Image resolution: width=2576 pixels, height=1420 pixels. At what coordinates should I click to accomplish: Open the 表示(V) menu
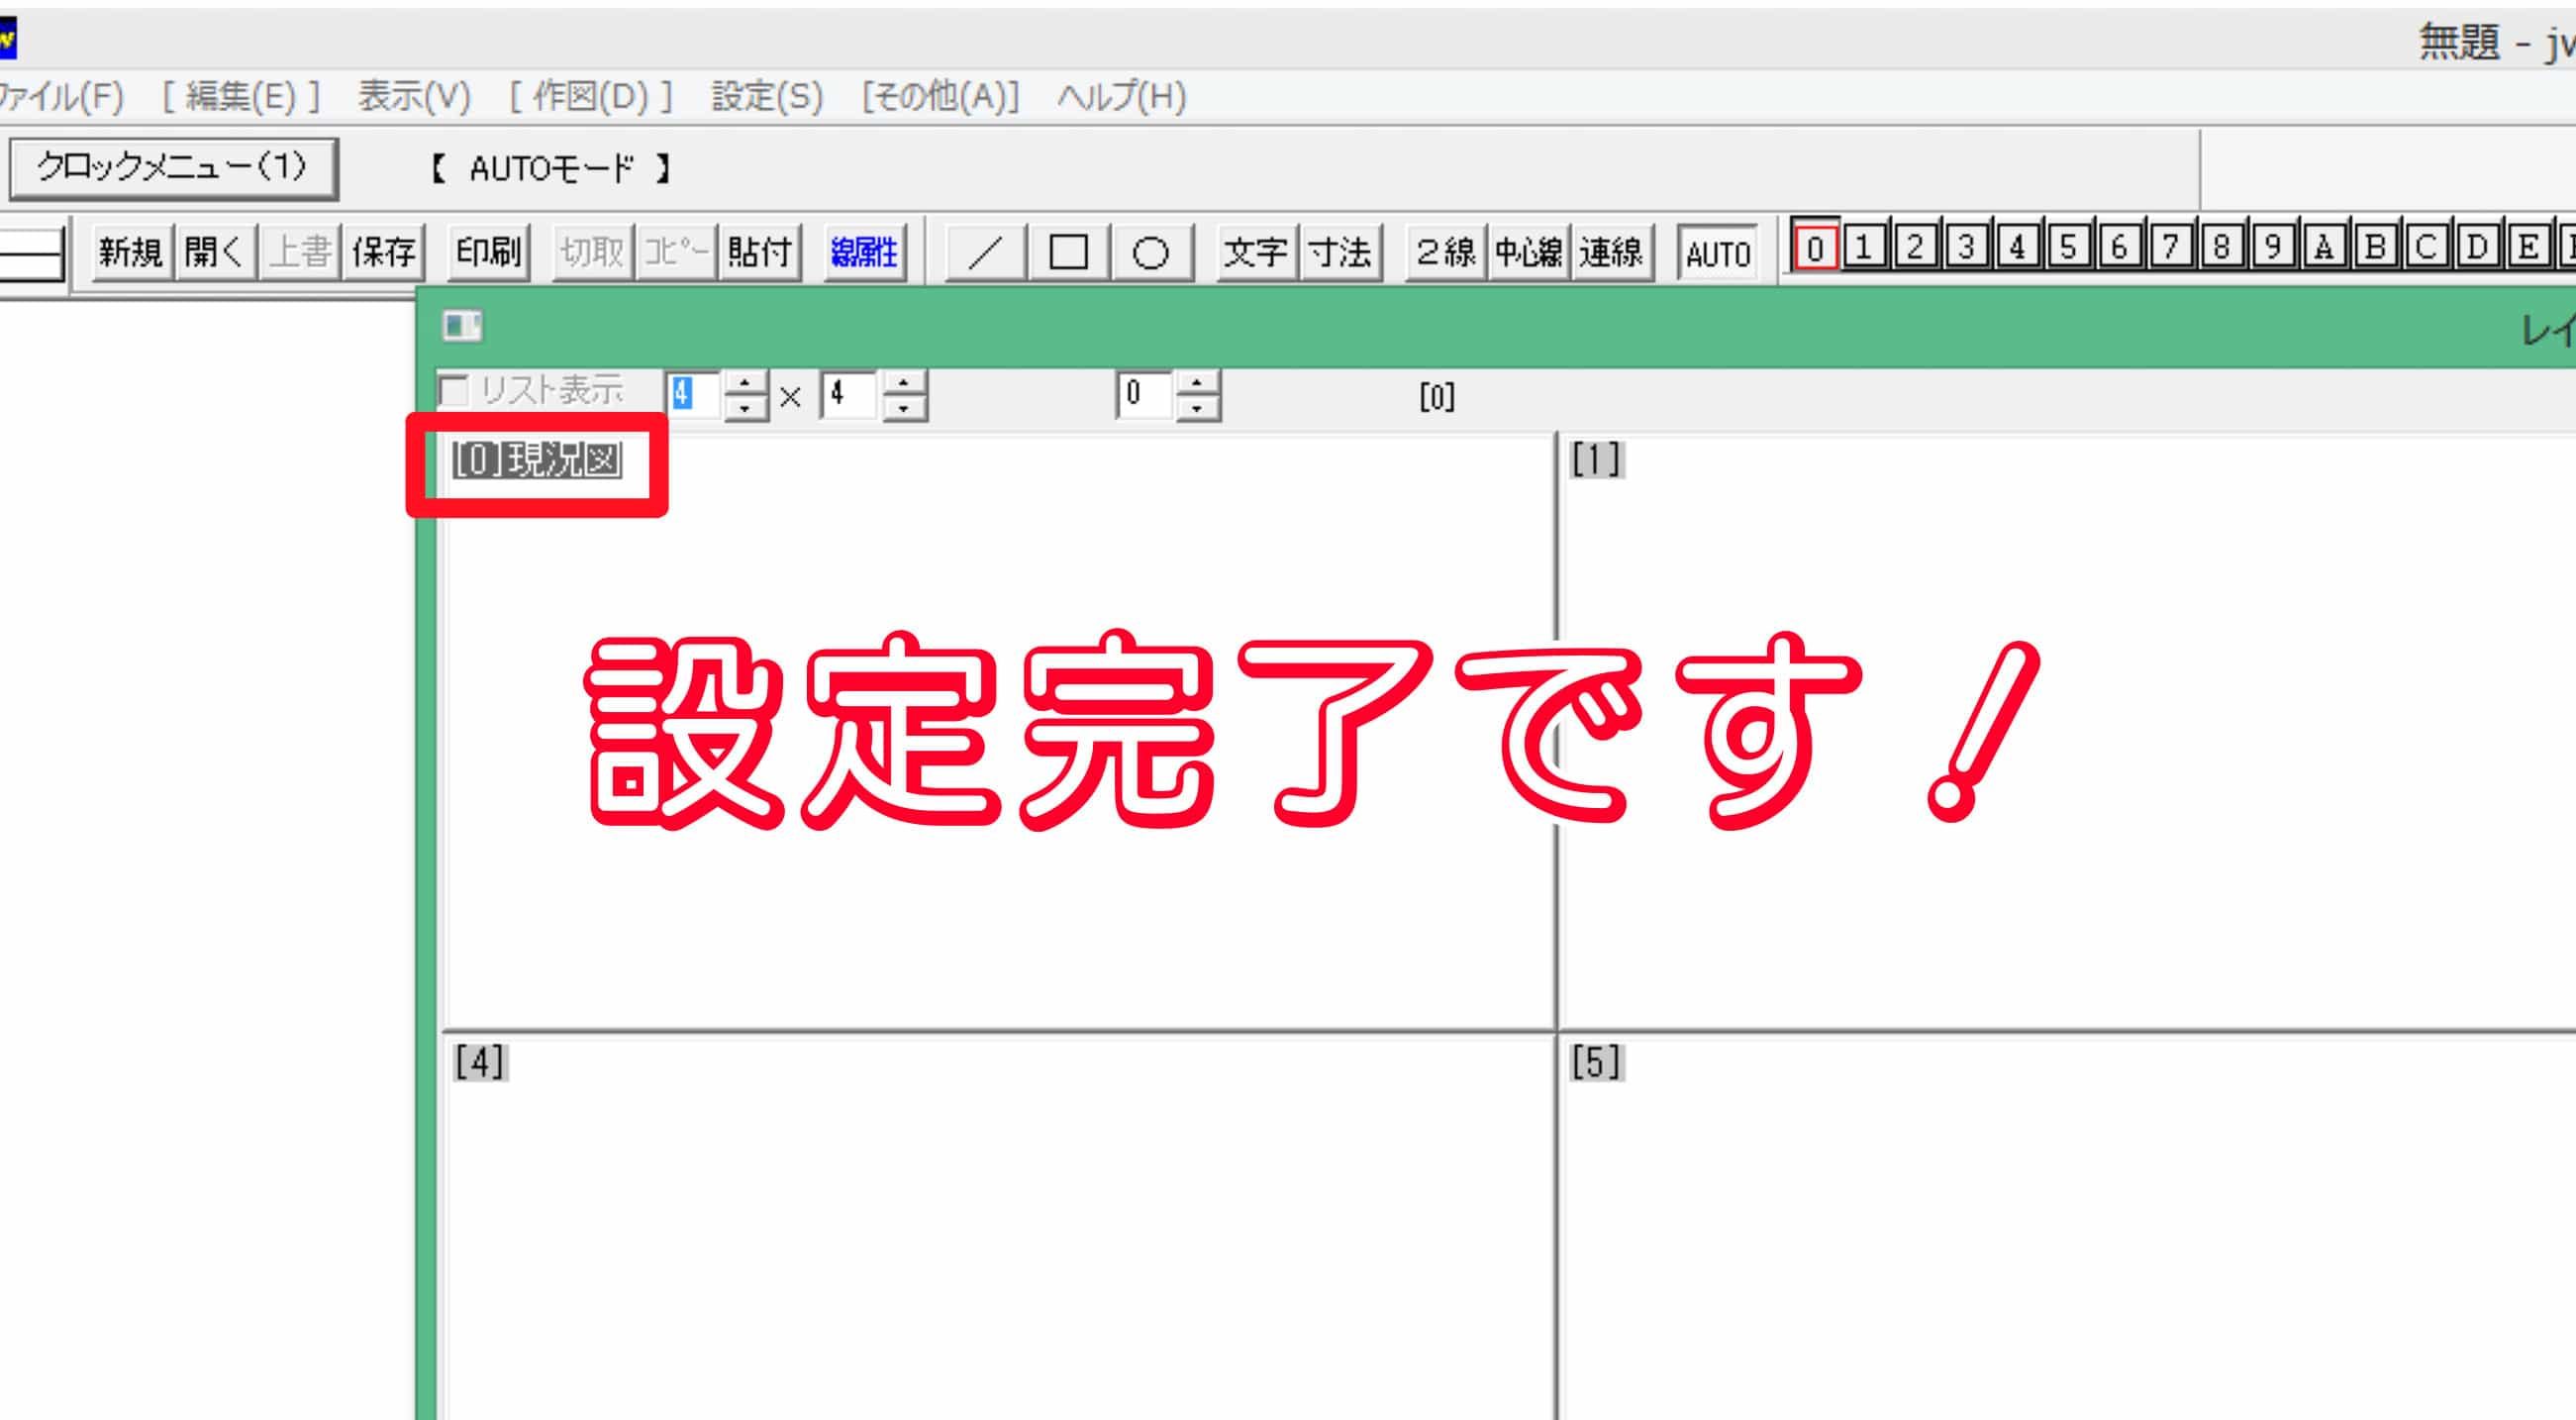414,97
